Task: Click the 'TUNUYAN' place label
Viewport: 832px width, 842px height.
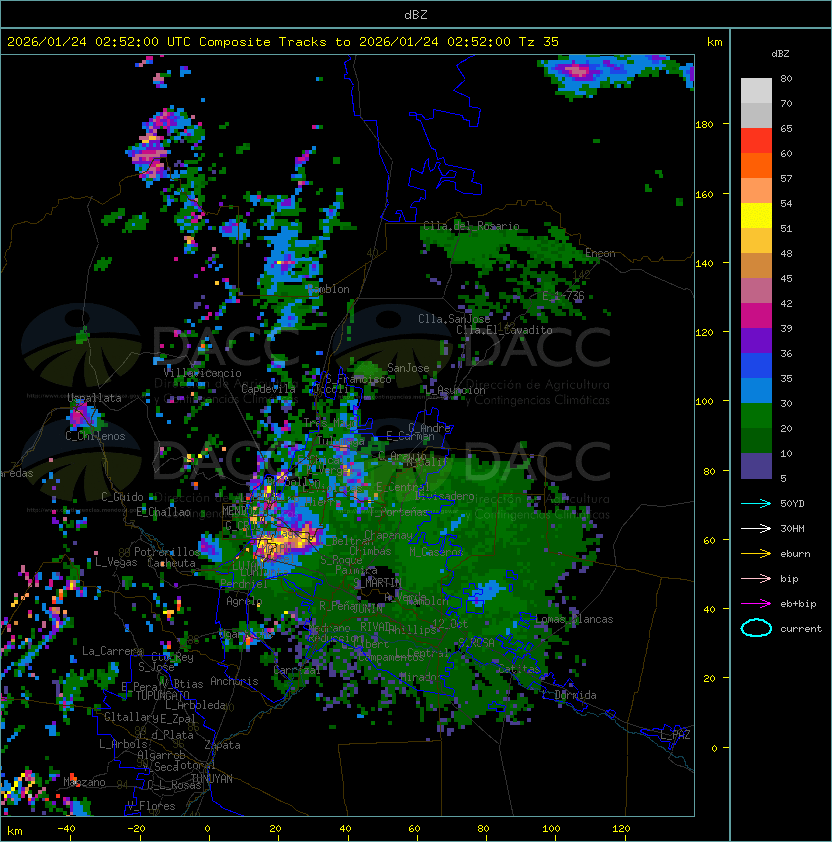Action: (x=212, y=779)
